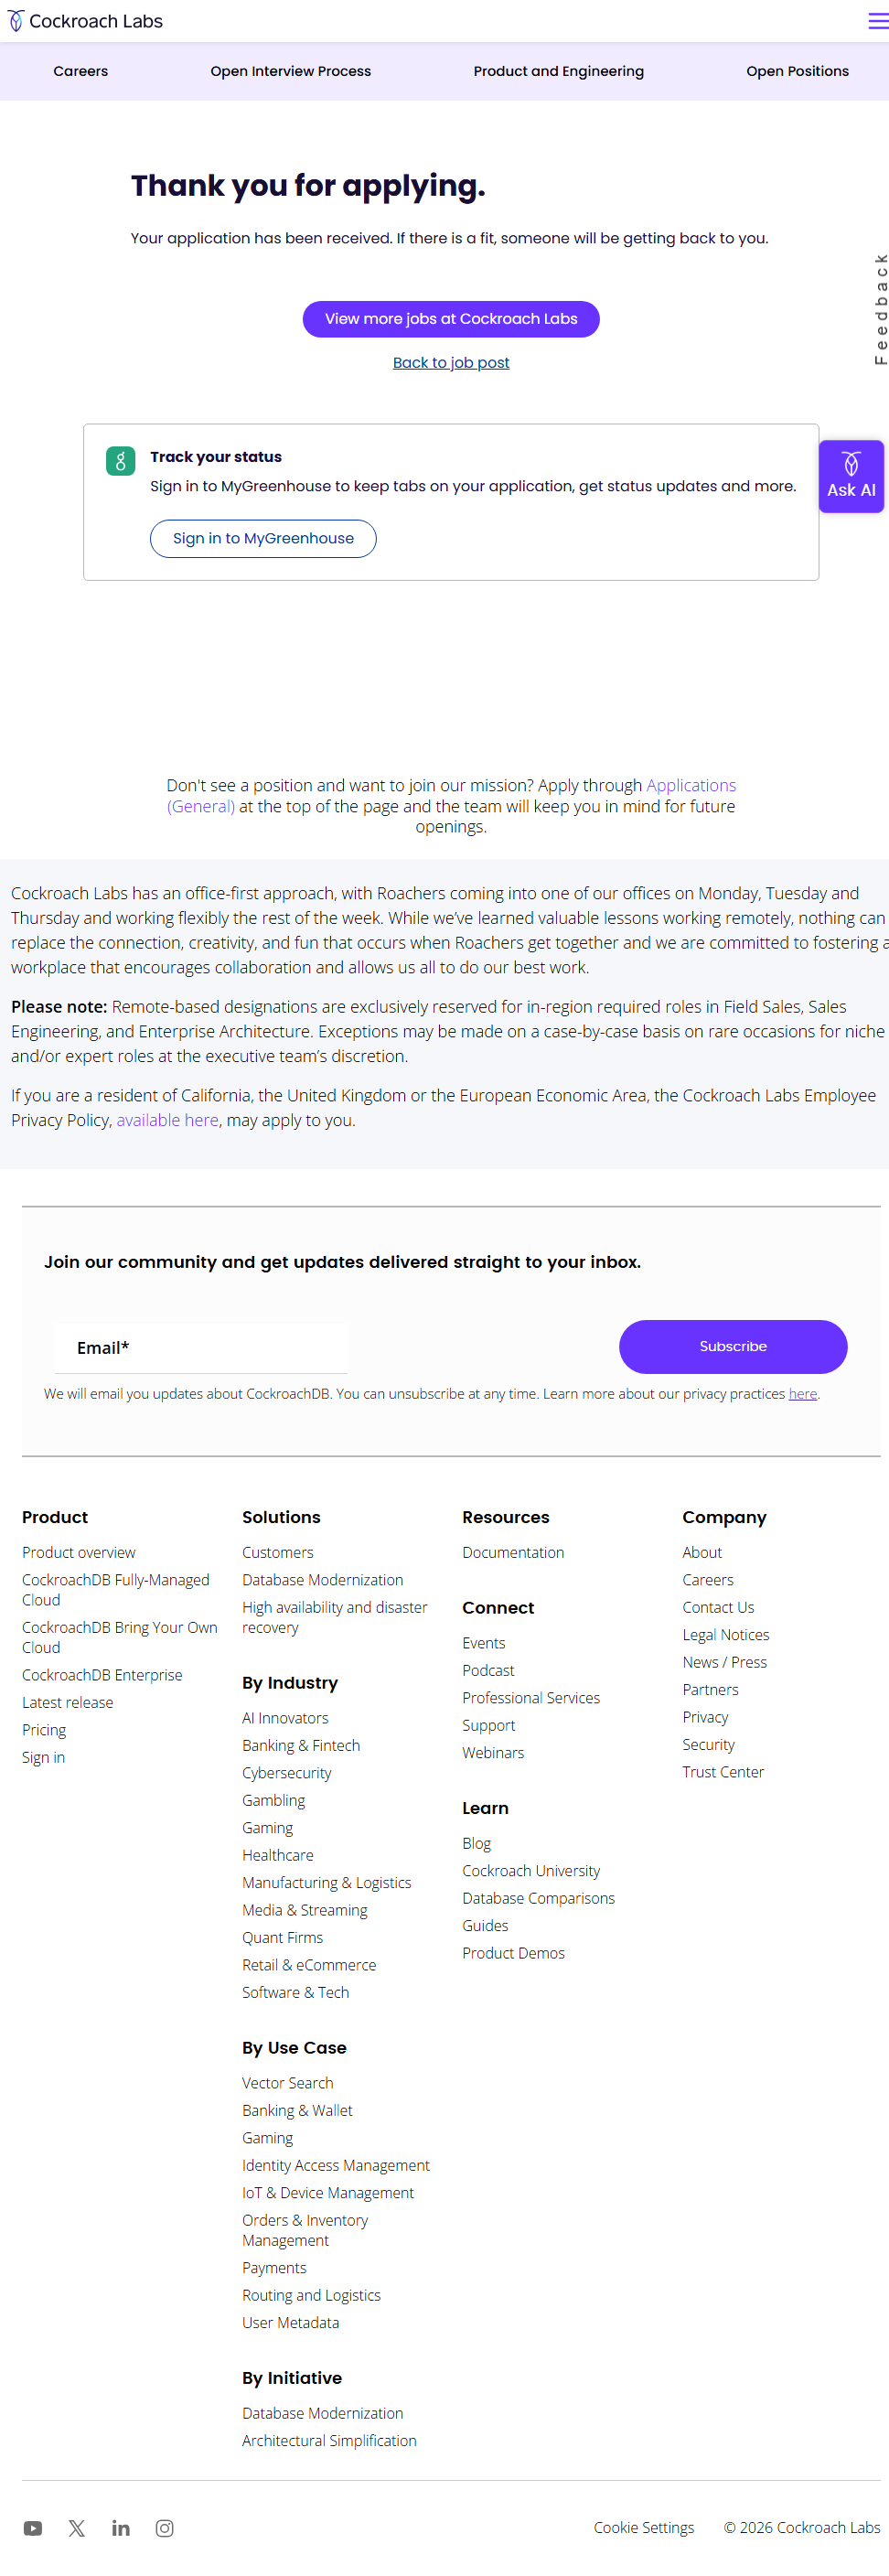This screenshot has height=2576, width=889.
Task: Select the Open Interview Process tab
Action: click(x=290, y=71)
